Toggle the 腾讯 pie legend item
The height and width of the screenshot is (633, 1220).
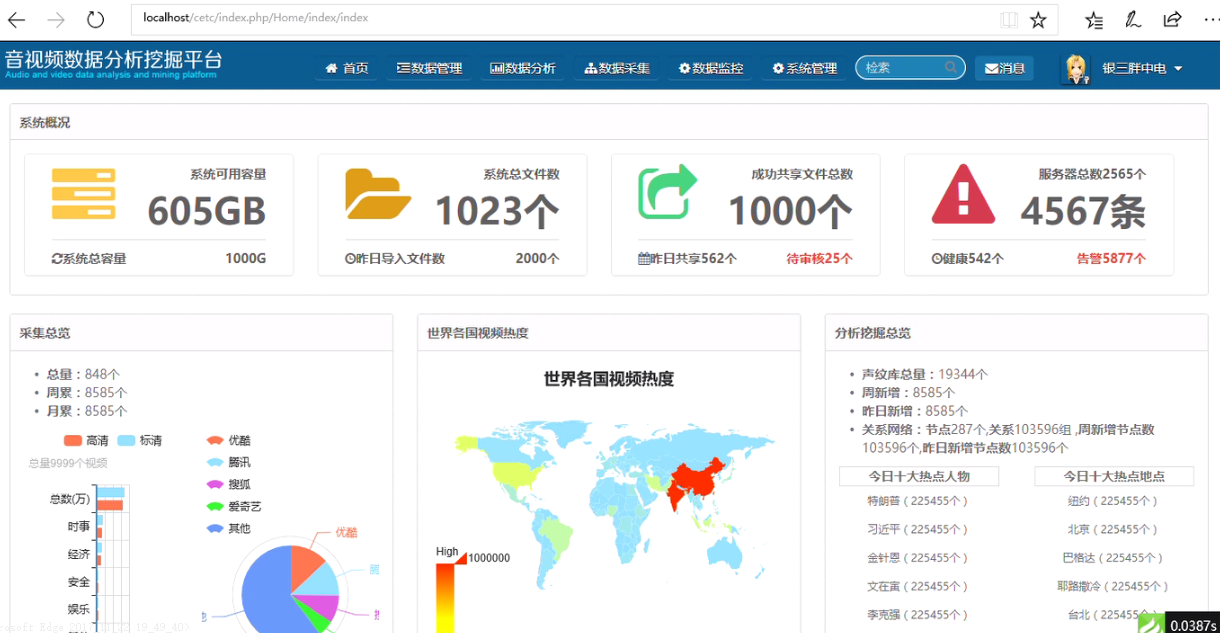point(229,463)
